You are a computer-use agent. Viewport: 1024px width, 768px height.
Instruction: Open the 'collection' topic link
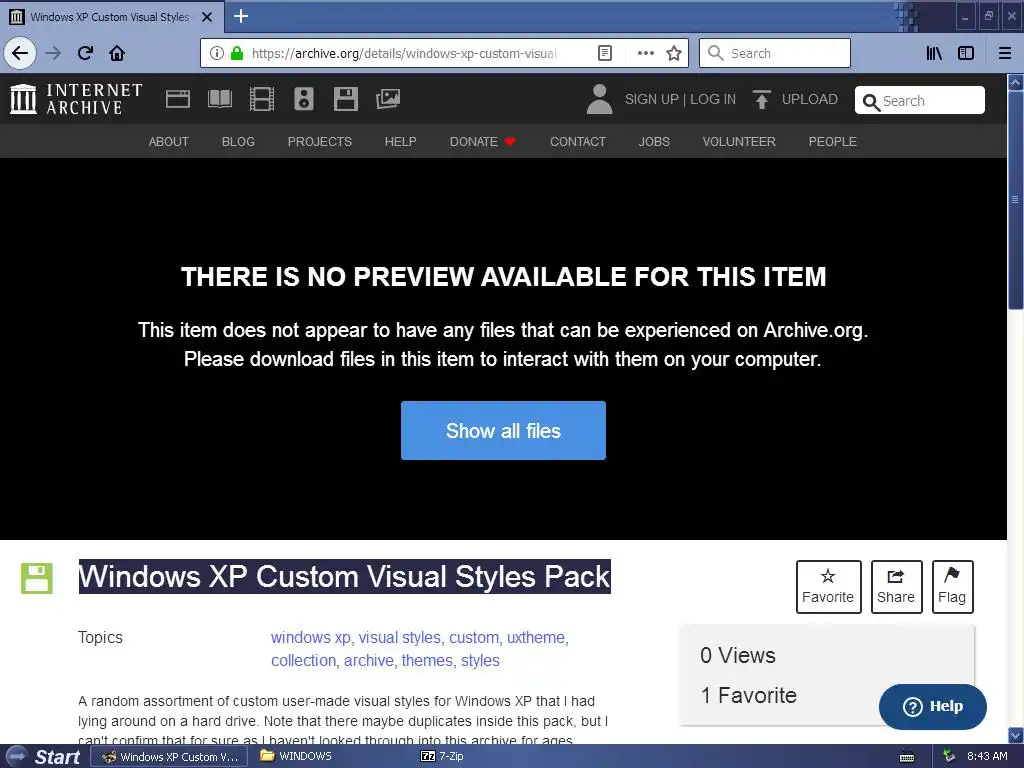click(x=304, y=661)
